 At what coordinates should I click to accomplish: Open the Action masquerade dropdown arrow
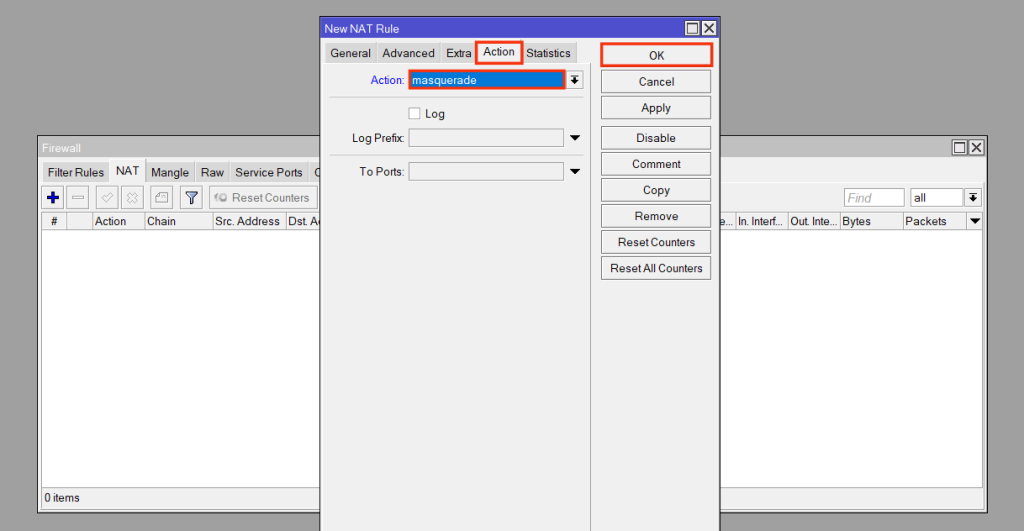(575, 80)
